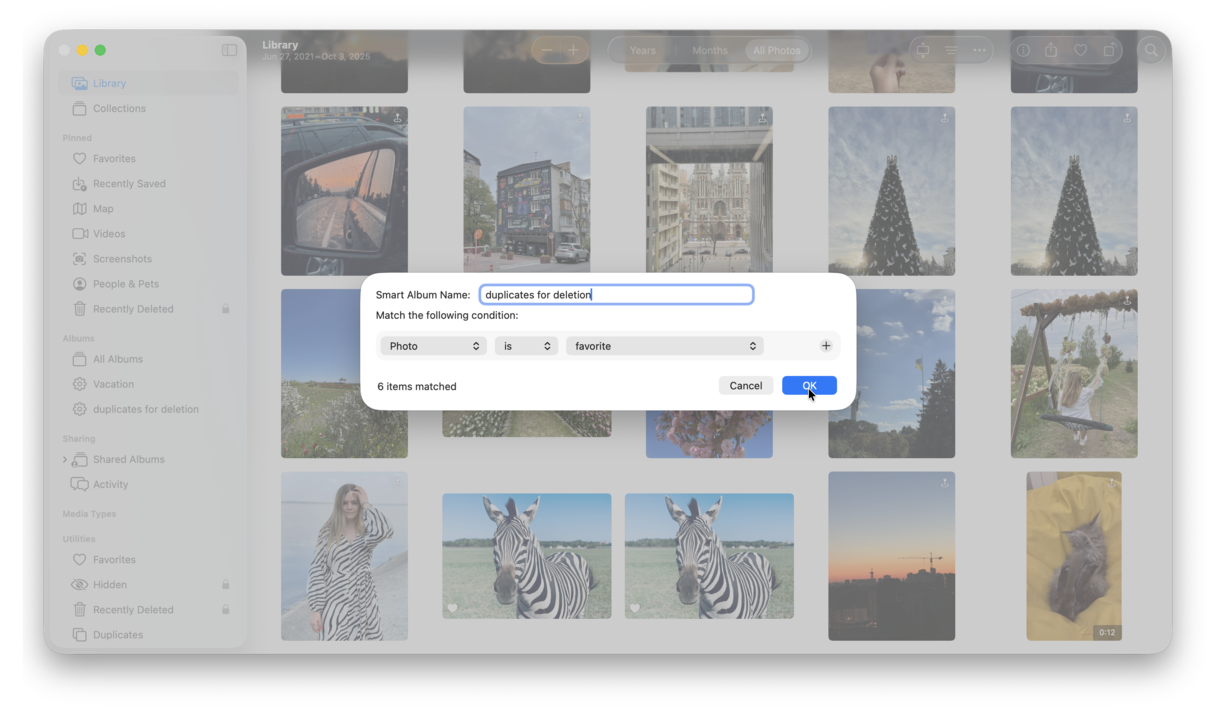The width and height of the screenshot is (1216, 712).
Task: View the Videos media type
Action: 107,233
